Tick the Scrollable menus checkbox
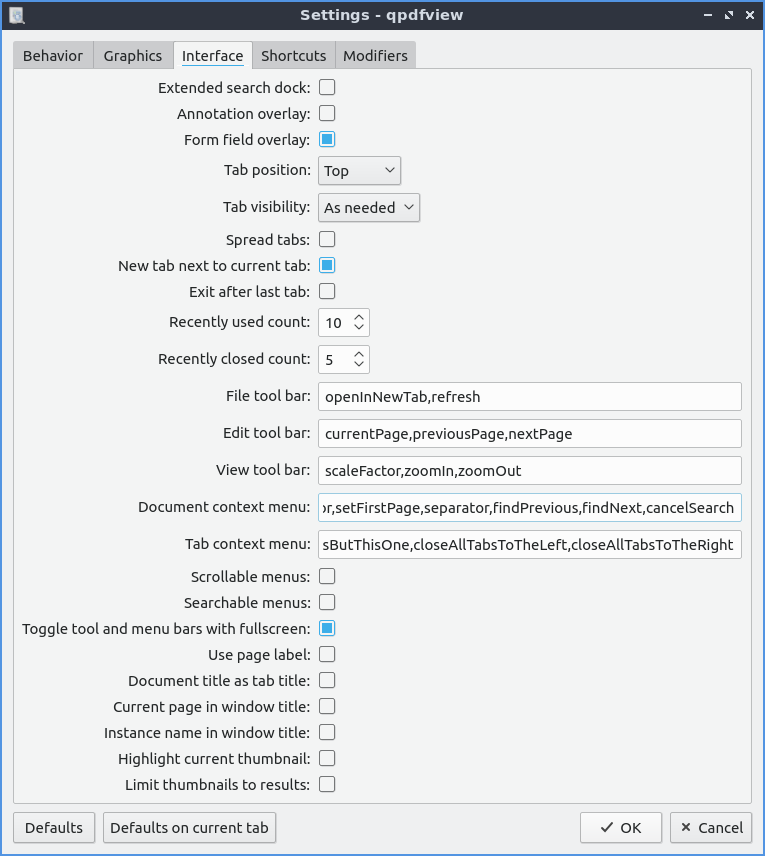Image resolution: width=765 pixels, height=856 pixels. click(x=327, y=577)
